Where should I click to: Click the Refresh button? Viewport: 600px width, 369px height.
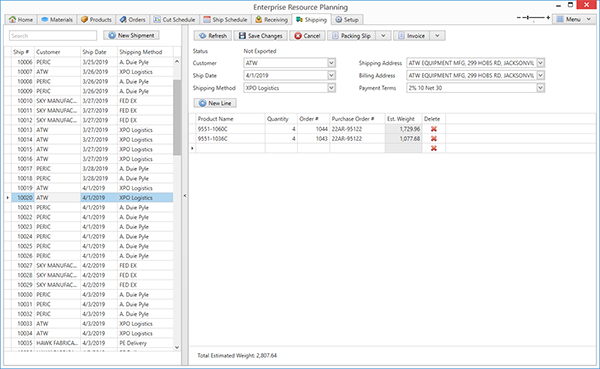(x=213, y=36)
